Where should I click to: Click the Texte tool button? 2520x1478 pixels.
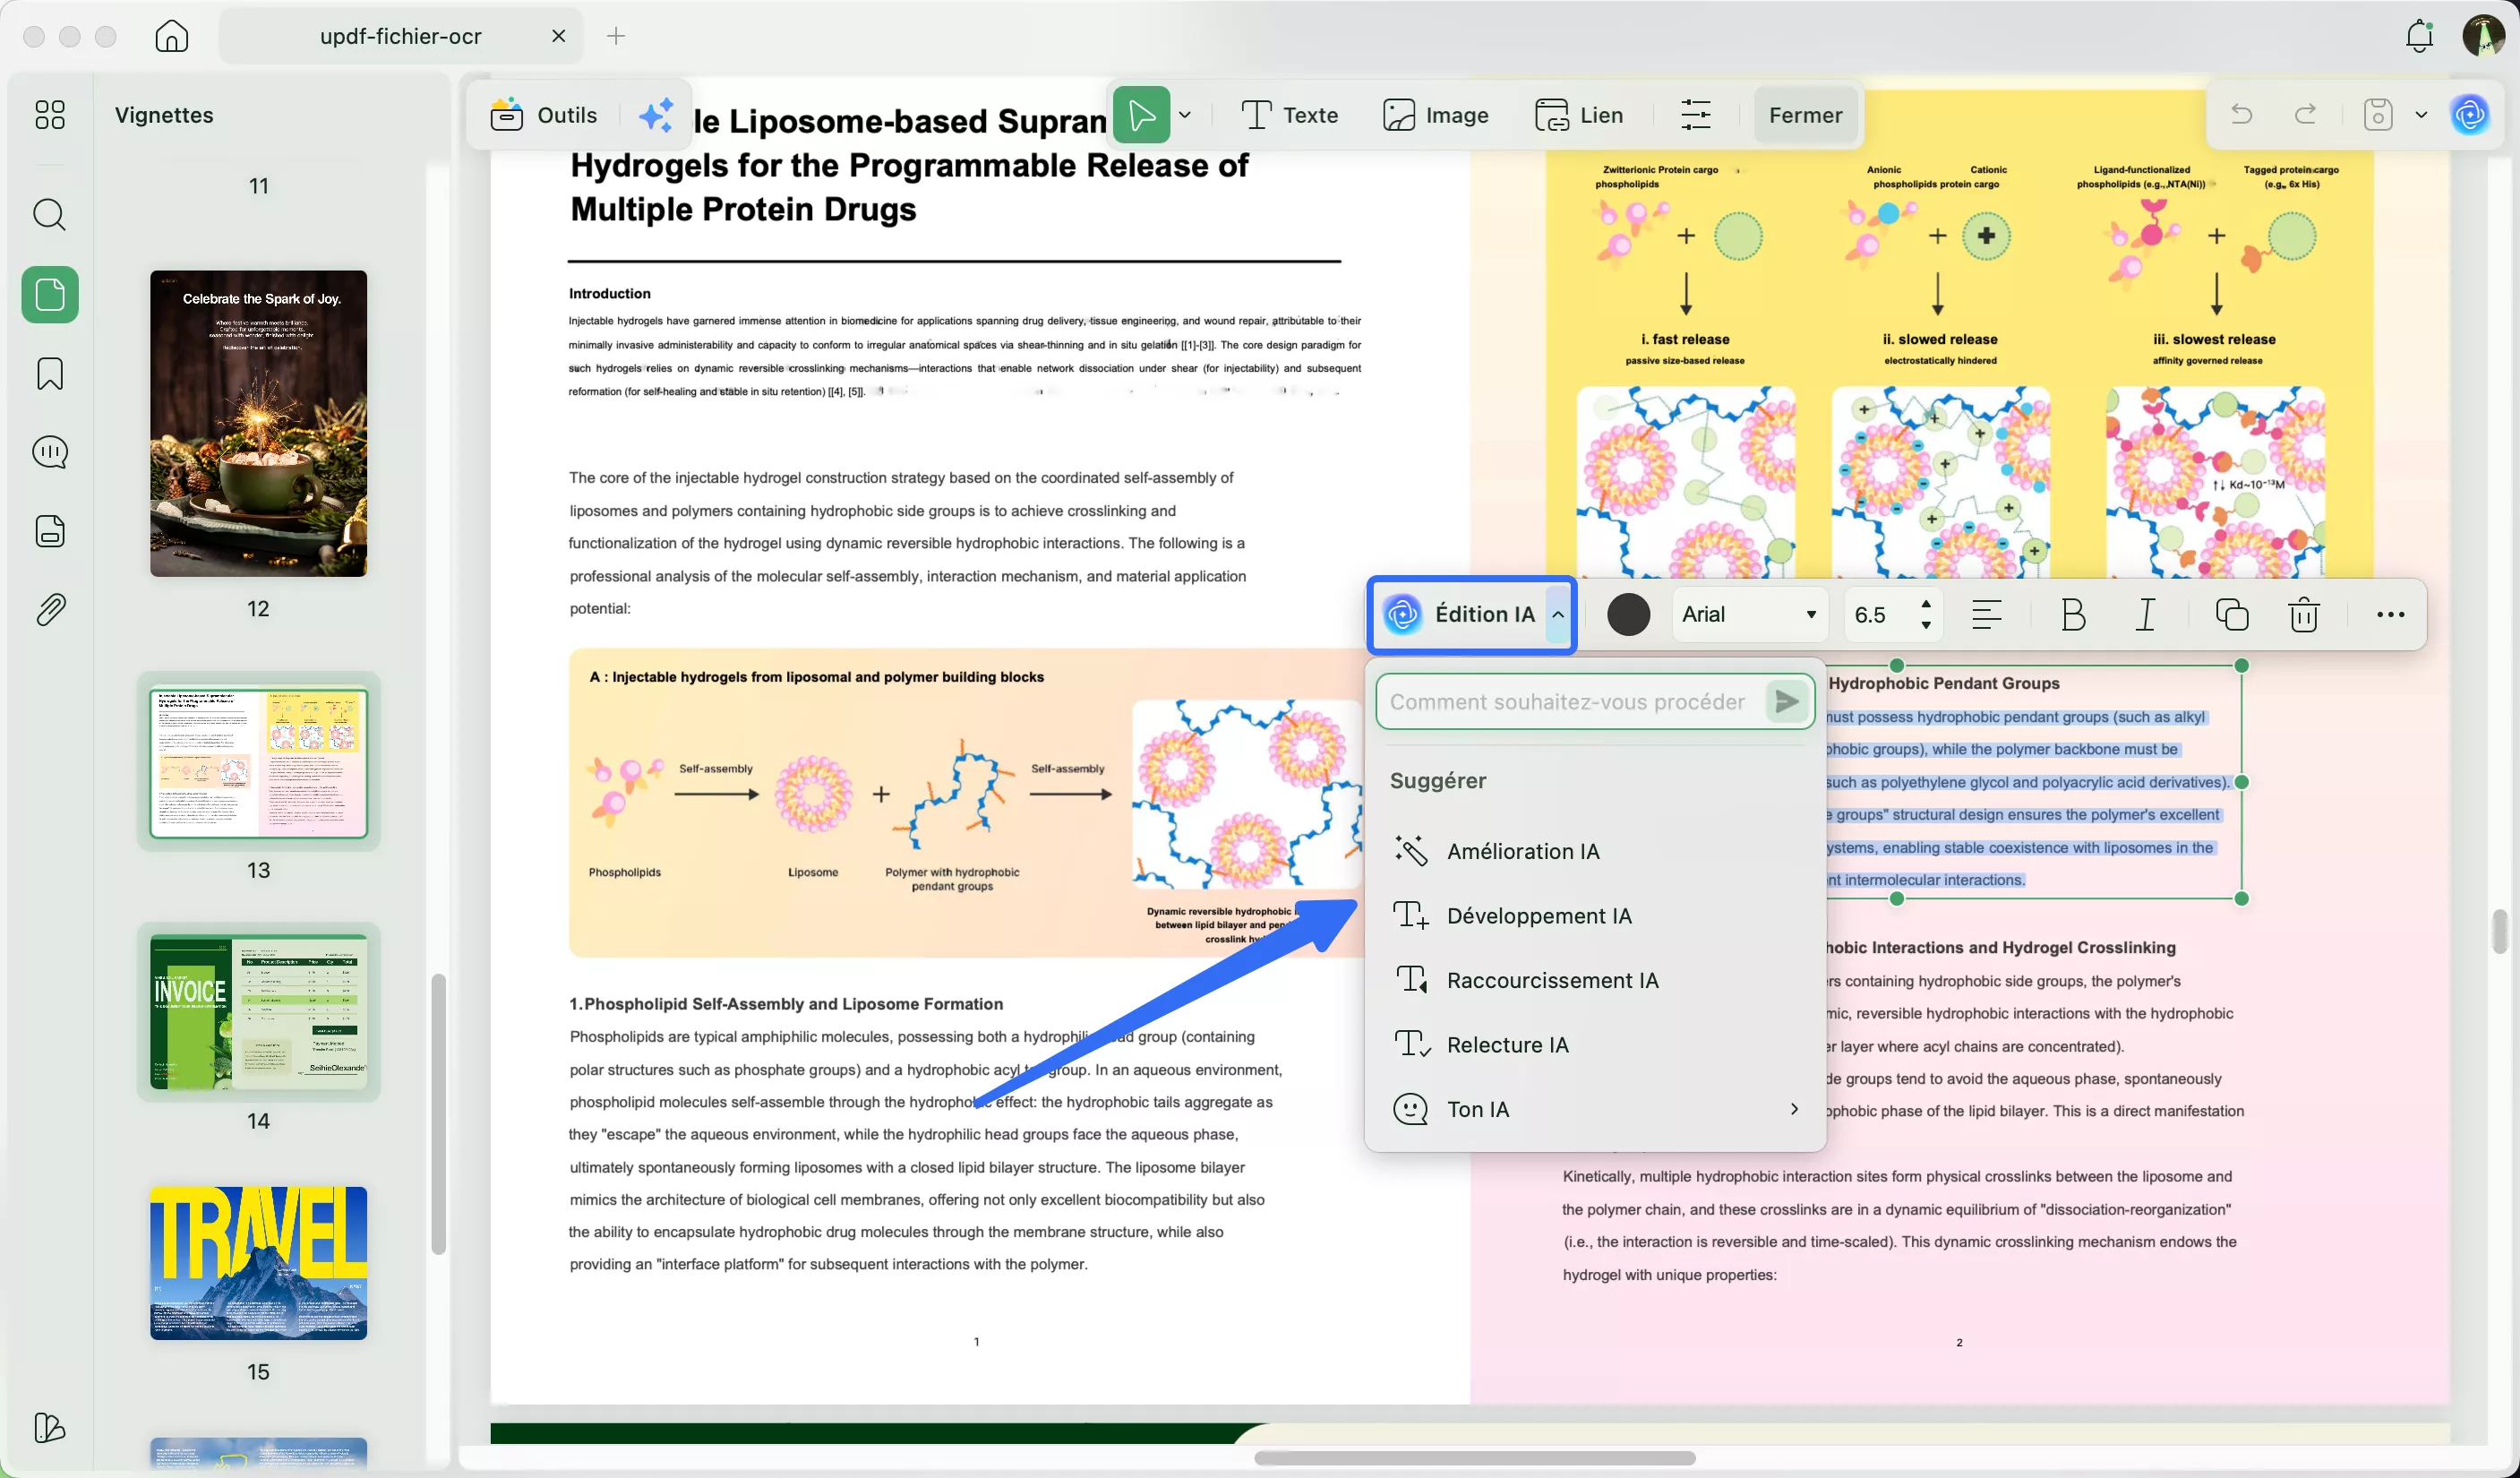tap(1289, 115)
